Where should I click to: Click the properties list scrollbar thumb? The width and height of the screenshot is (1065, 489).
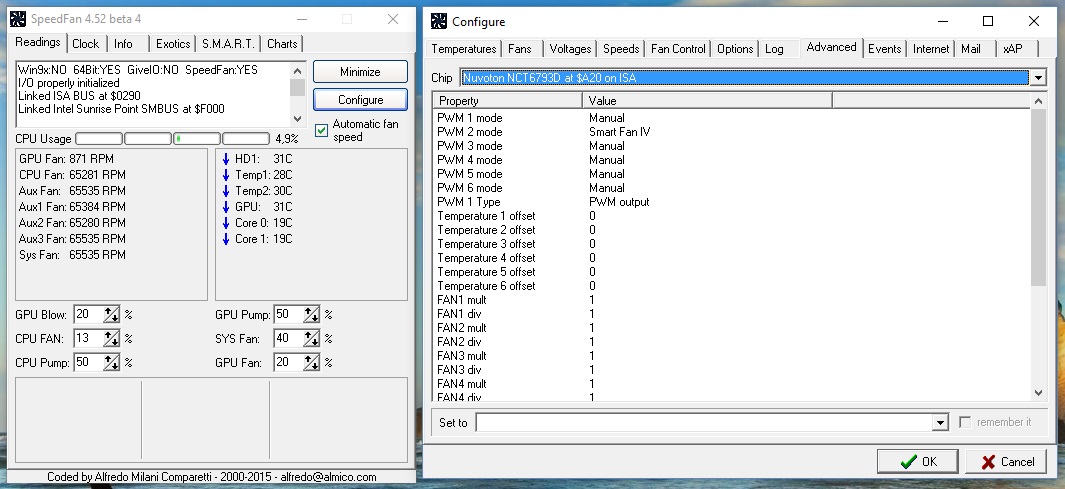click(1038, 197)
